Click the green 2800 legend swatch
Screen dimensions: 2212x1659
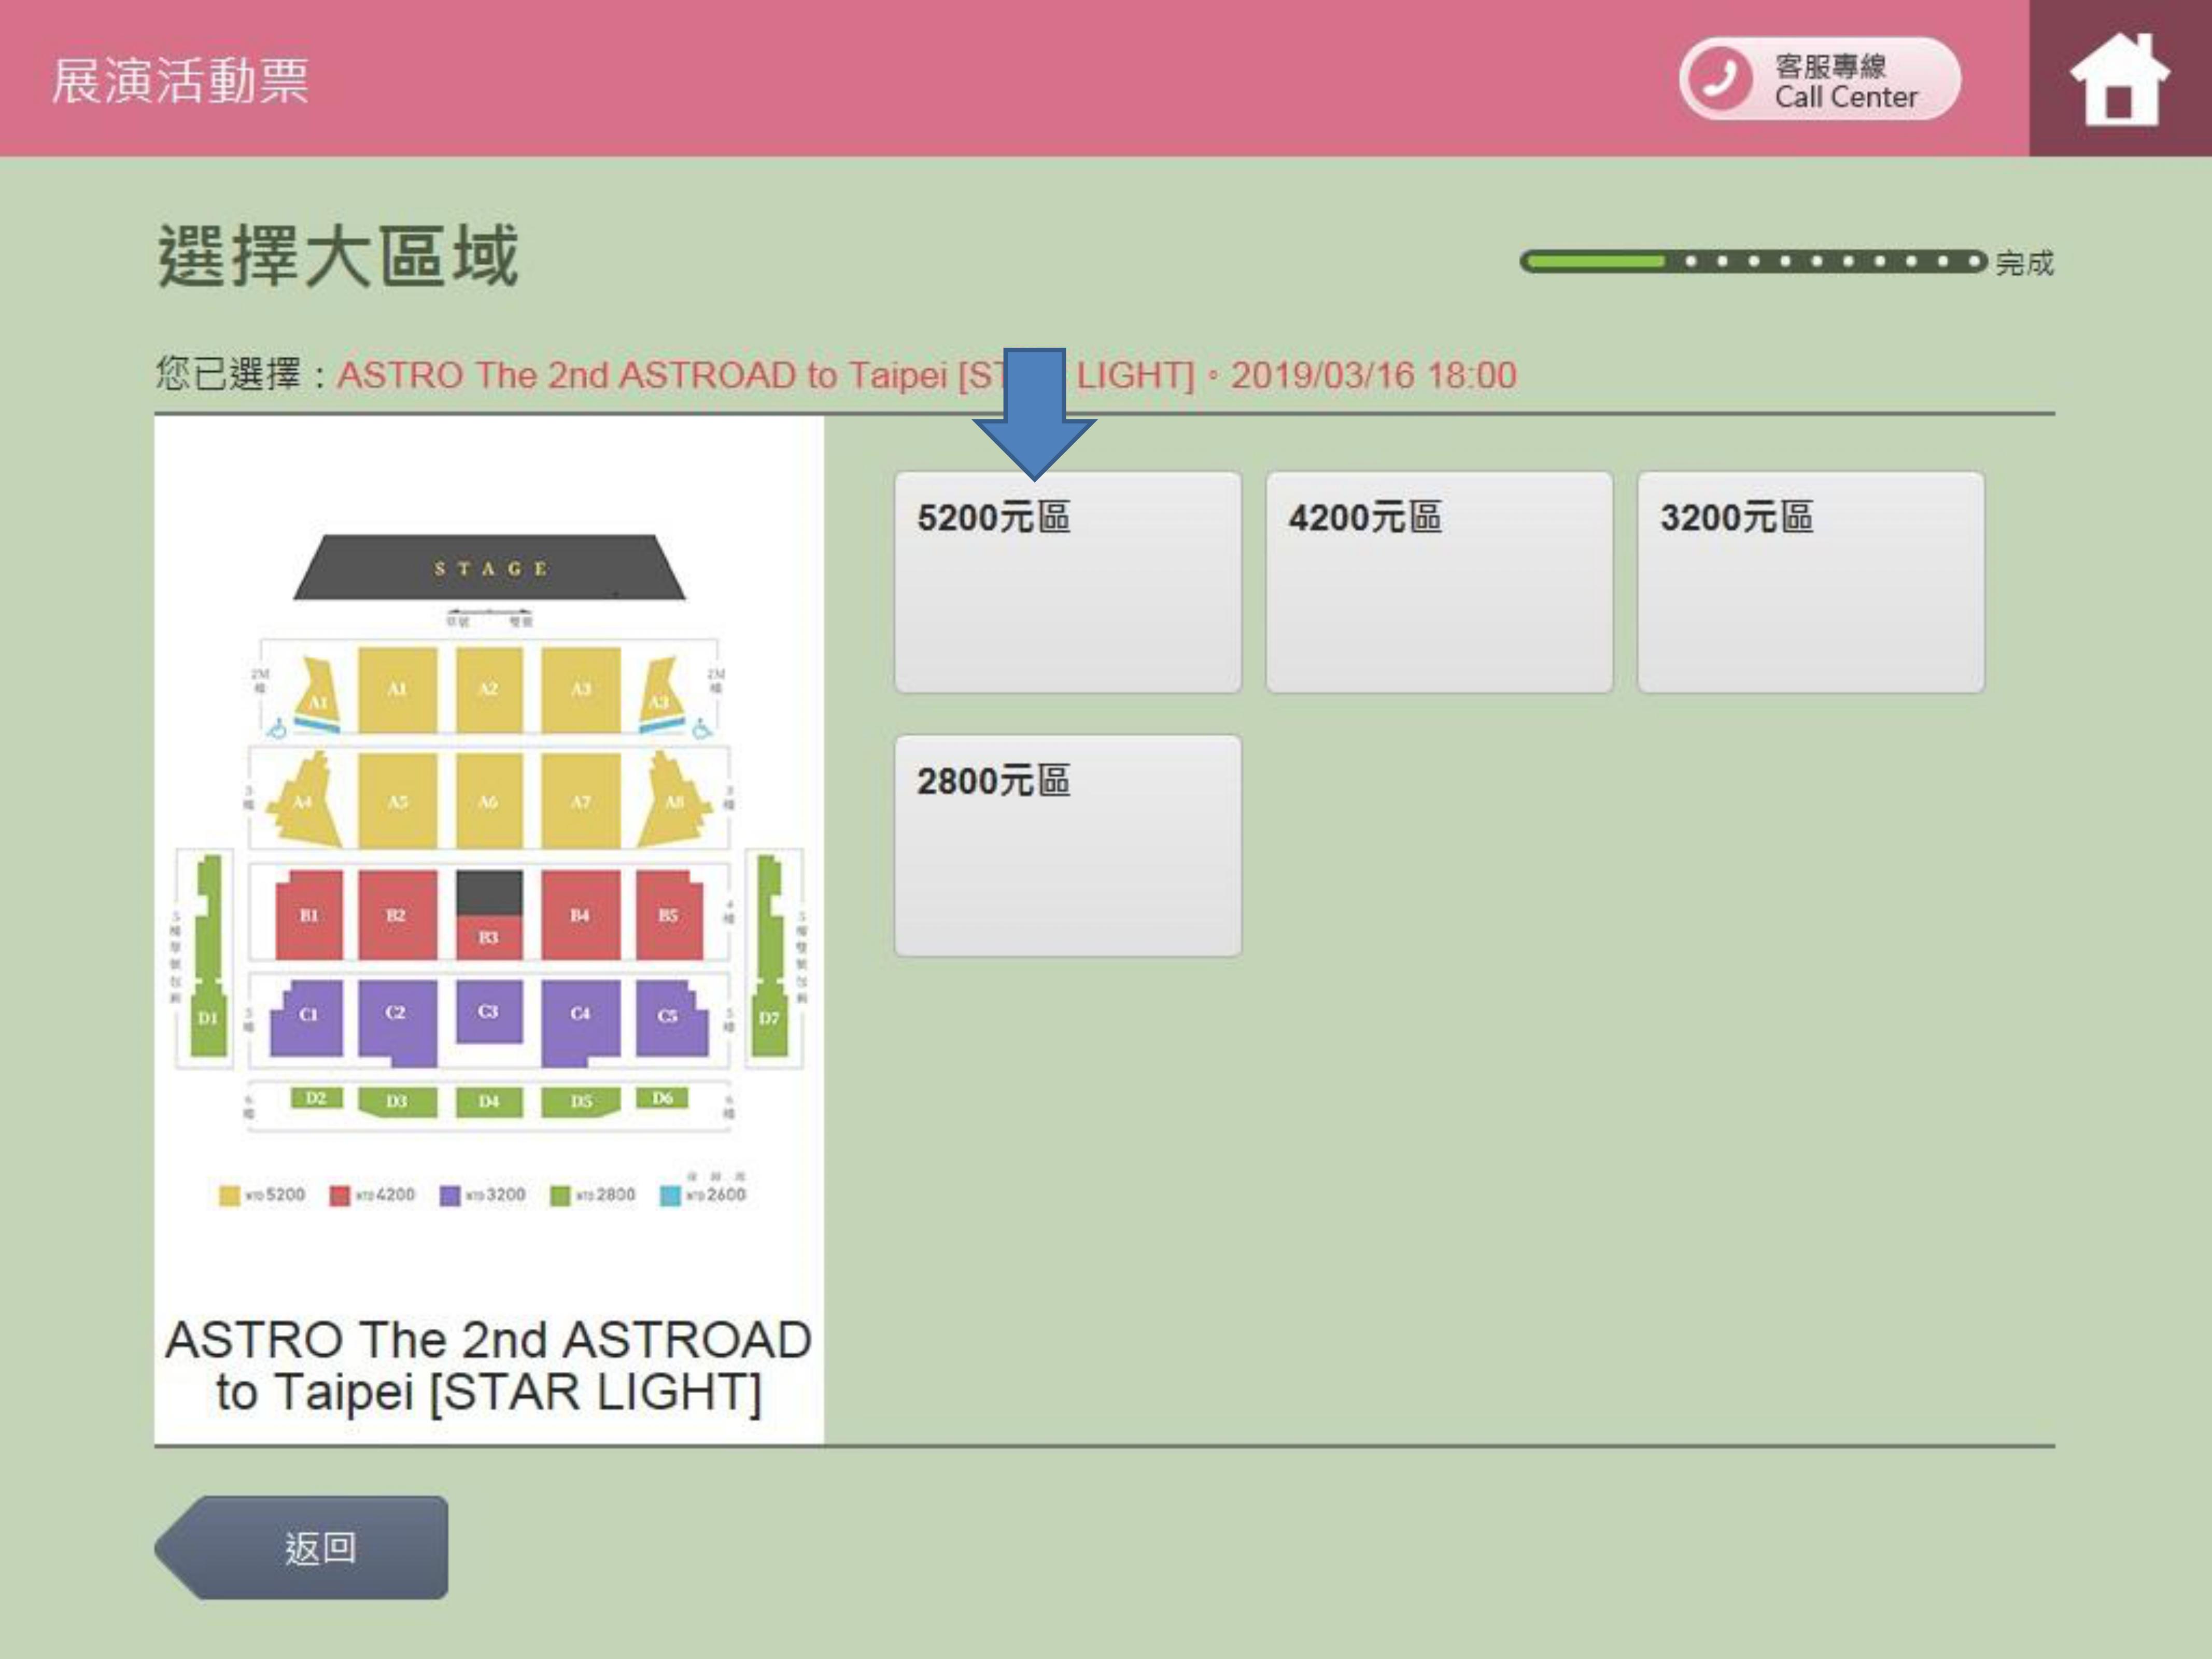click(x=560, y=1195)
